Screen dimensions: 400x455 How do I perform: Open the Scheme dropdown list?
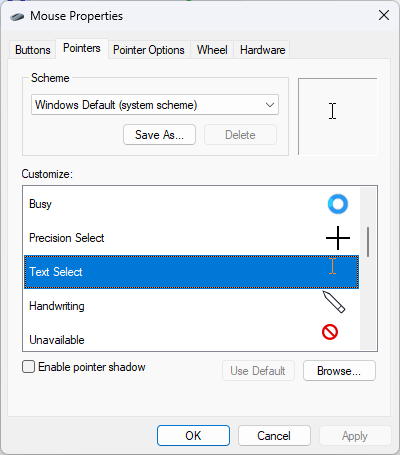click(155, 105)
